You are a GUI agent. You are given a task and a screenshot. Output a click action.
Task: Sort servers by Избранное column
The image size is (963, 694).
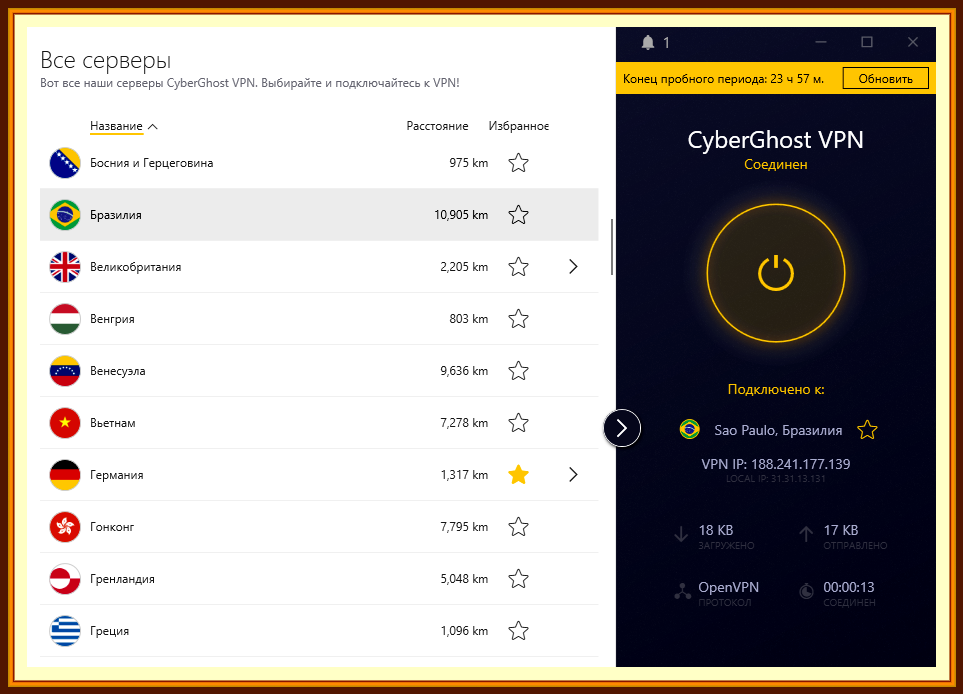tap(519, 126)
